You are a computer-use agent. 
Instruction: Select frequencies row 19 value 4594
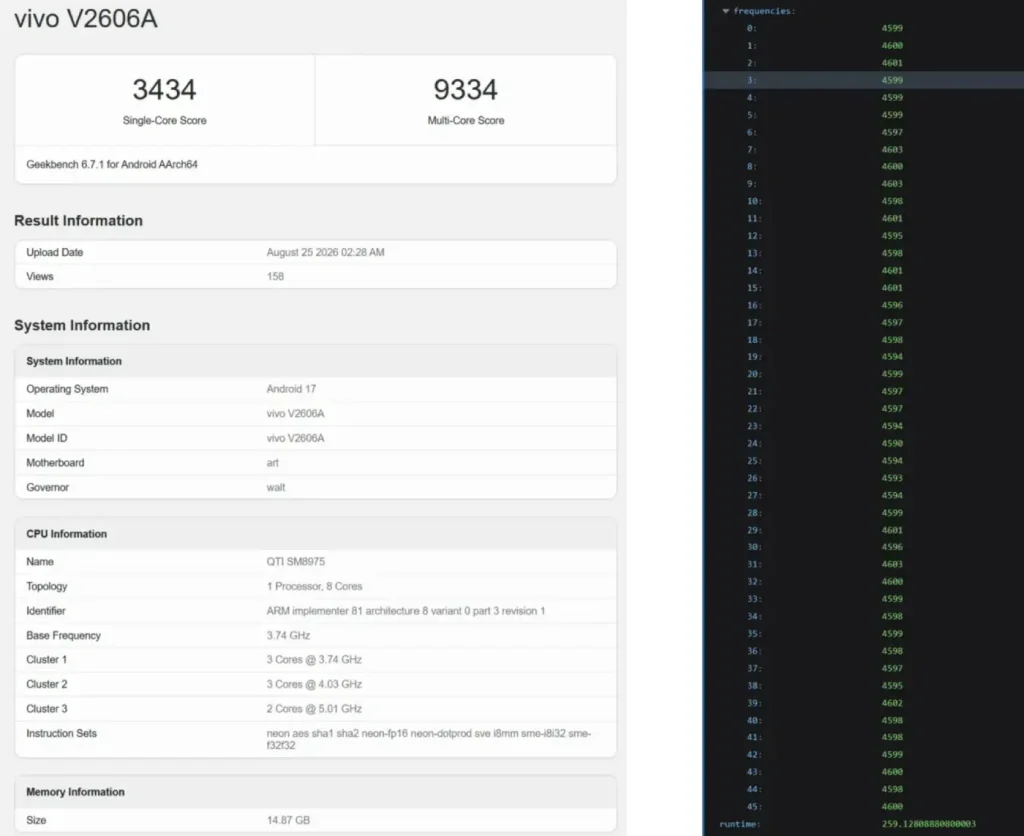(892, 357)
